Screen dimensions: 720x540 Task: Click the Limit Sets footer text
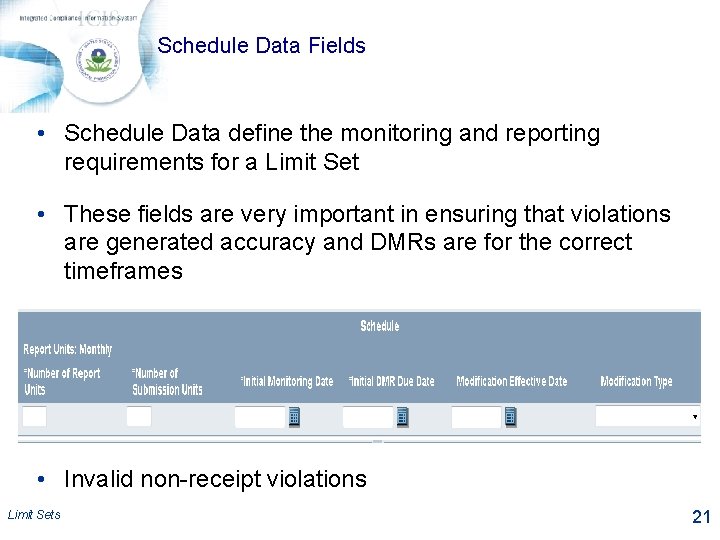33,515
